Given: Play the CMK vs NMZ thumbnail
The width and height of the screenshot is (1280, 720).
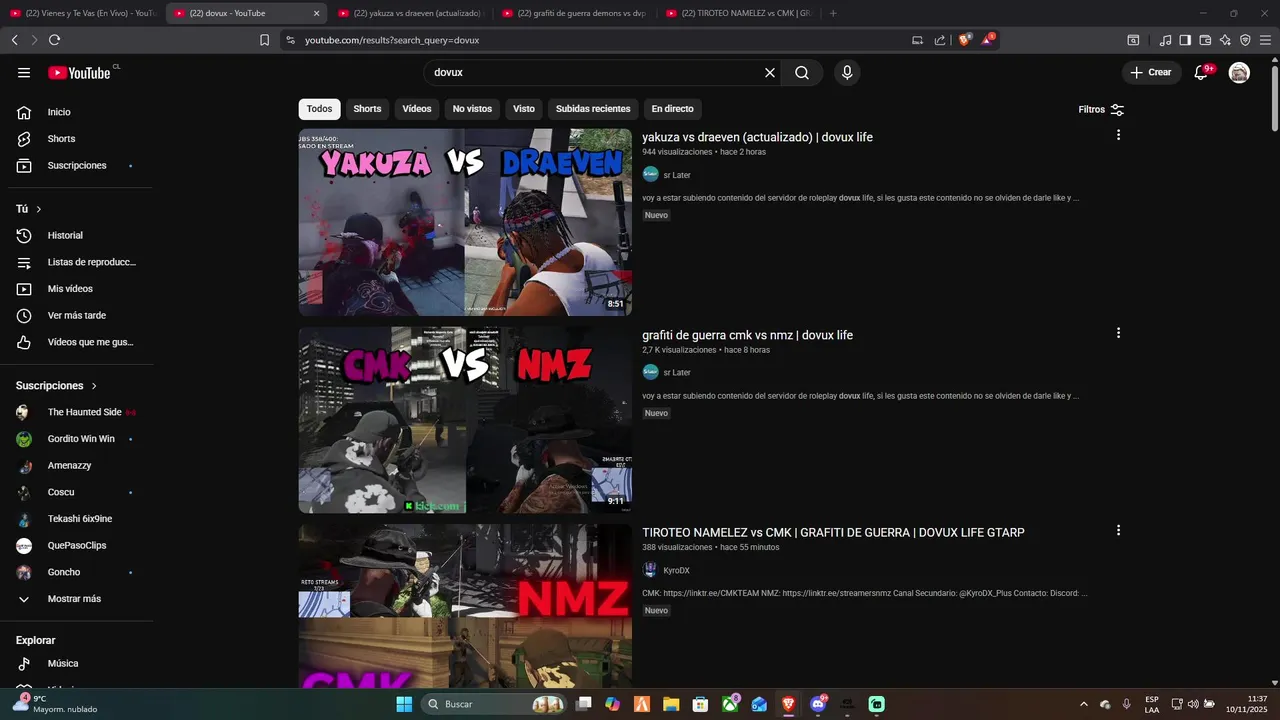Looking at the screenshot, I should pyautogui.click(x=465, y=420).
